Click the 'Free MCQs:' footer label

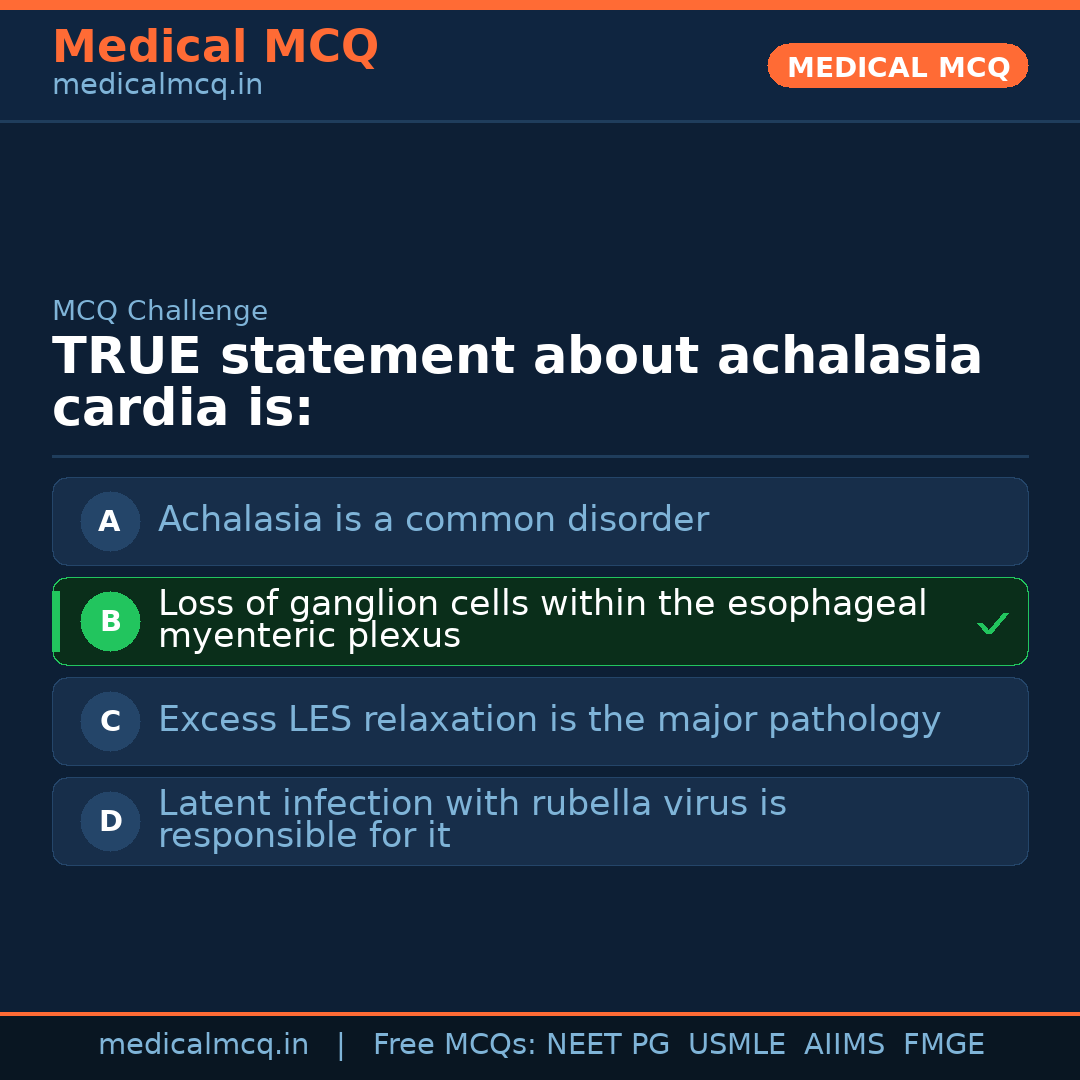click(454, 1045)
